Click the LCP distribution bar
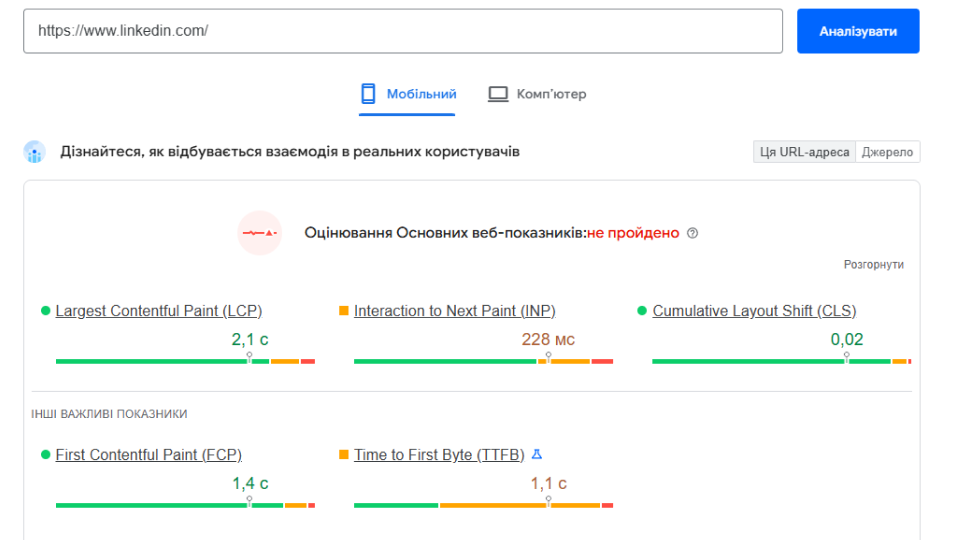This screenshot has width=960, height=540. pos(186,361)
